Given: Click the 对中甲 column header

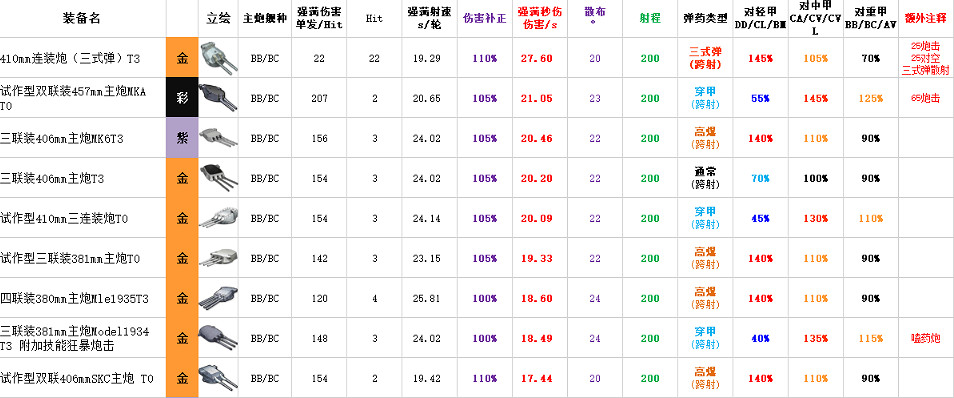Looking at the screenshot, I should point(815,18).
